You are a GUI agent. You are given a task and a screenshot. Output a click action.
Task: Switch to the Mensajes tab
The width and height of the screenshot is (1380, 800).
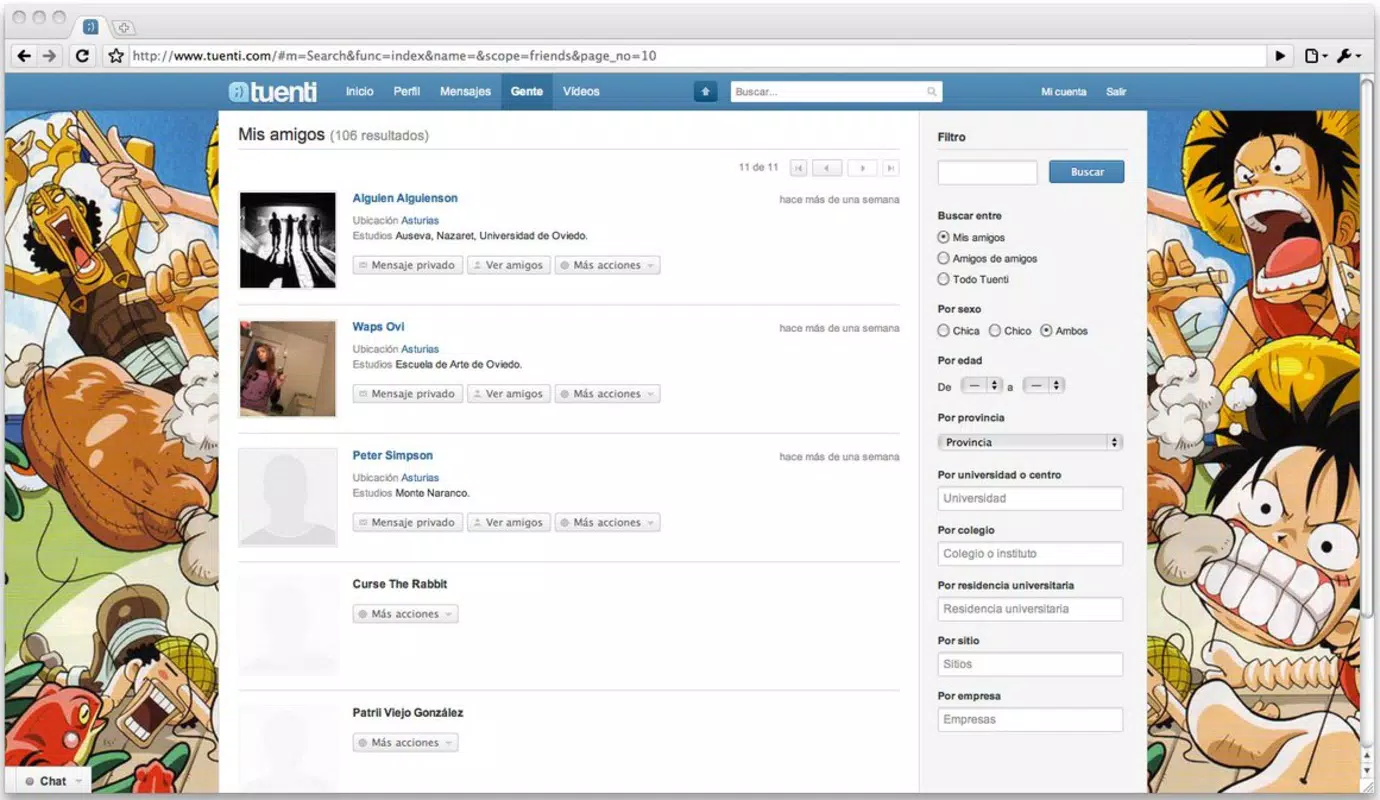tap(465, 92)
